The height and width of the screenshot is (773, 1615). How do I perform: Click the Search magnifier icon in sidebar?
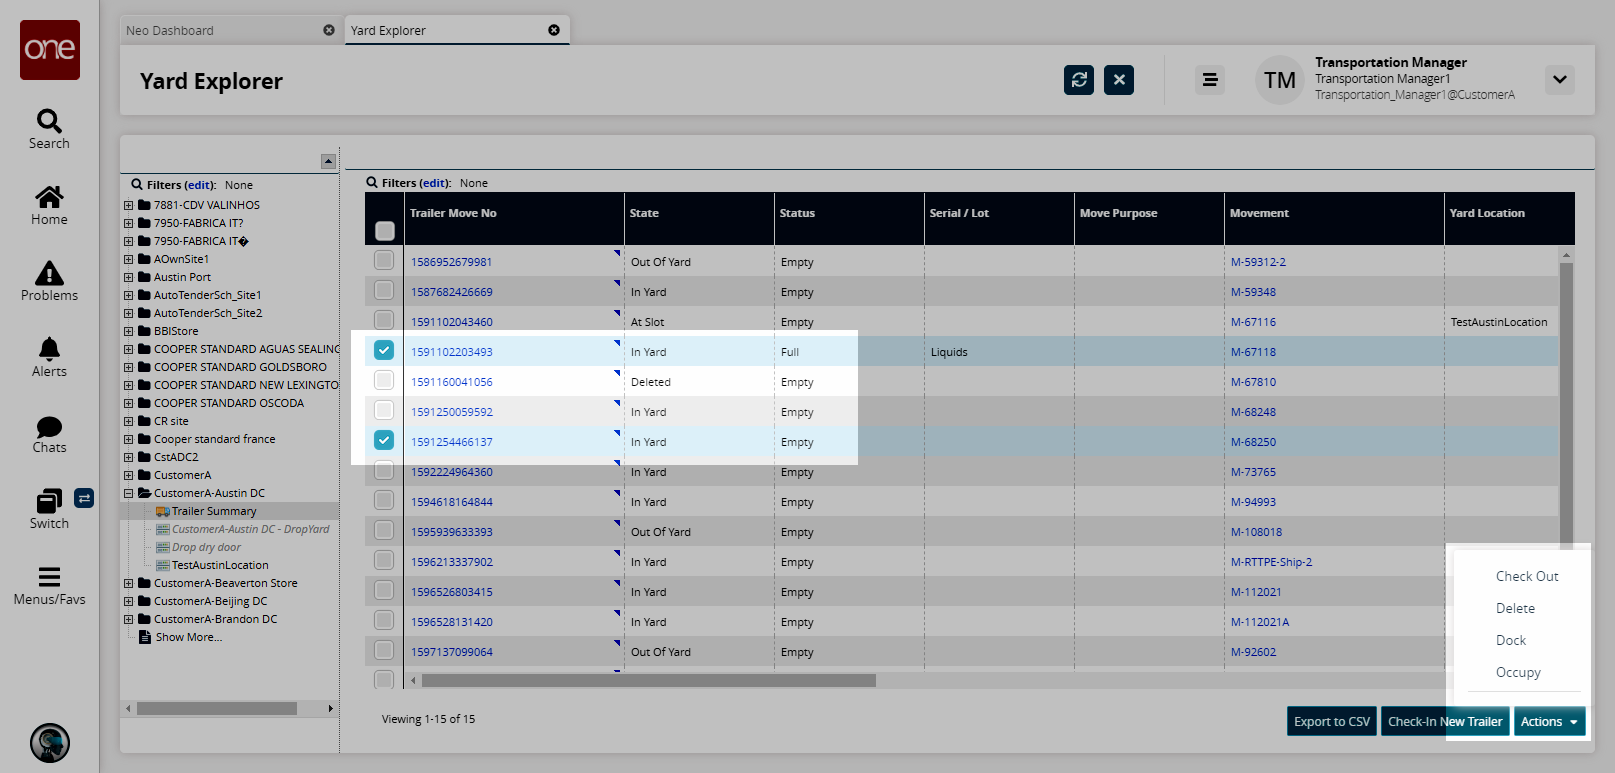(x=49, y=121)
